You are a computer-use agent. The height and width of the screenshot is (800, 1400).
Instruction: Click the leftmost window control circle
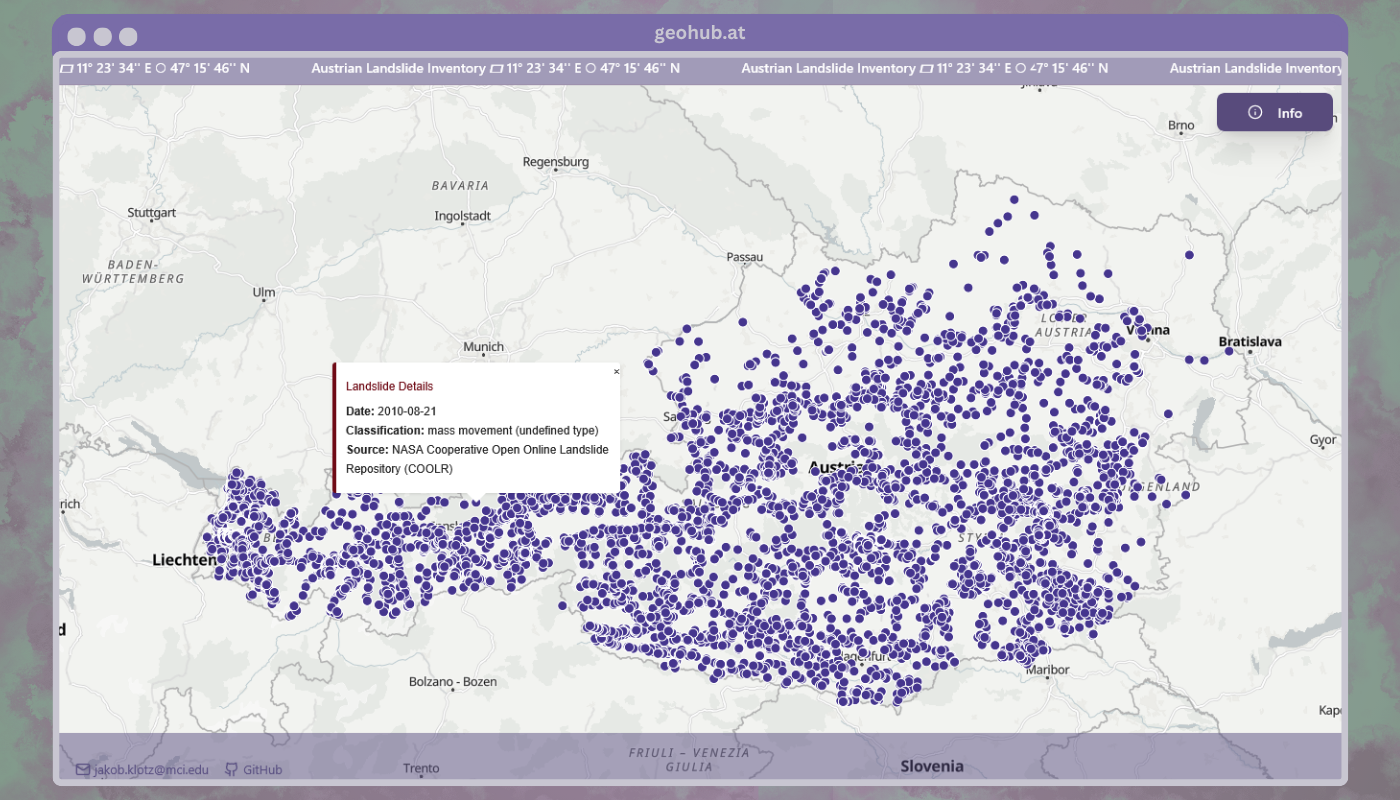click(x=76, y=37)
